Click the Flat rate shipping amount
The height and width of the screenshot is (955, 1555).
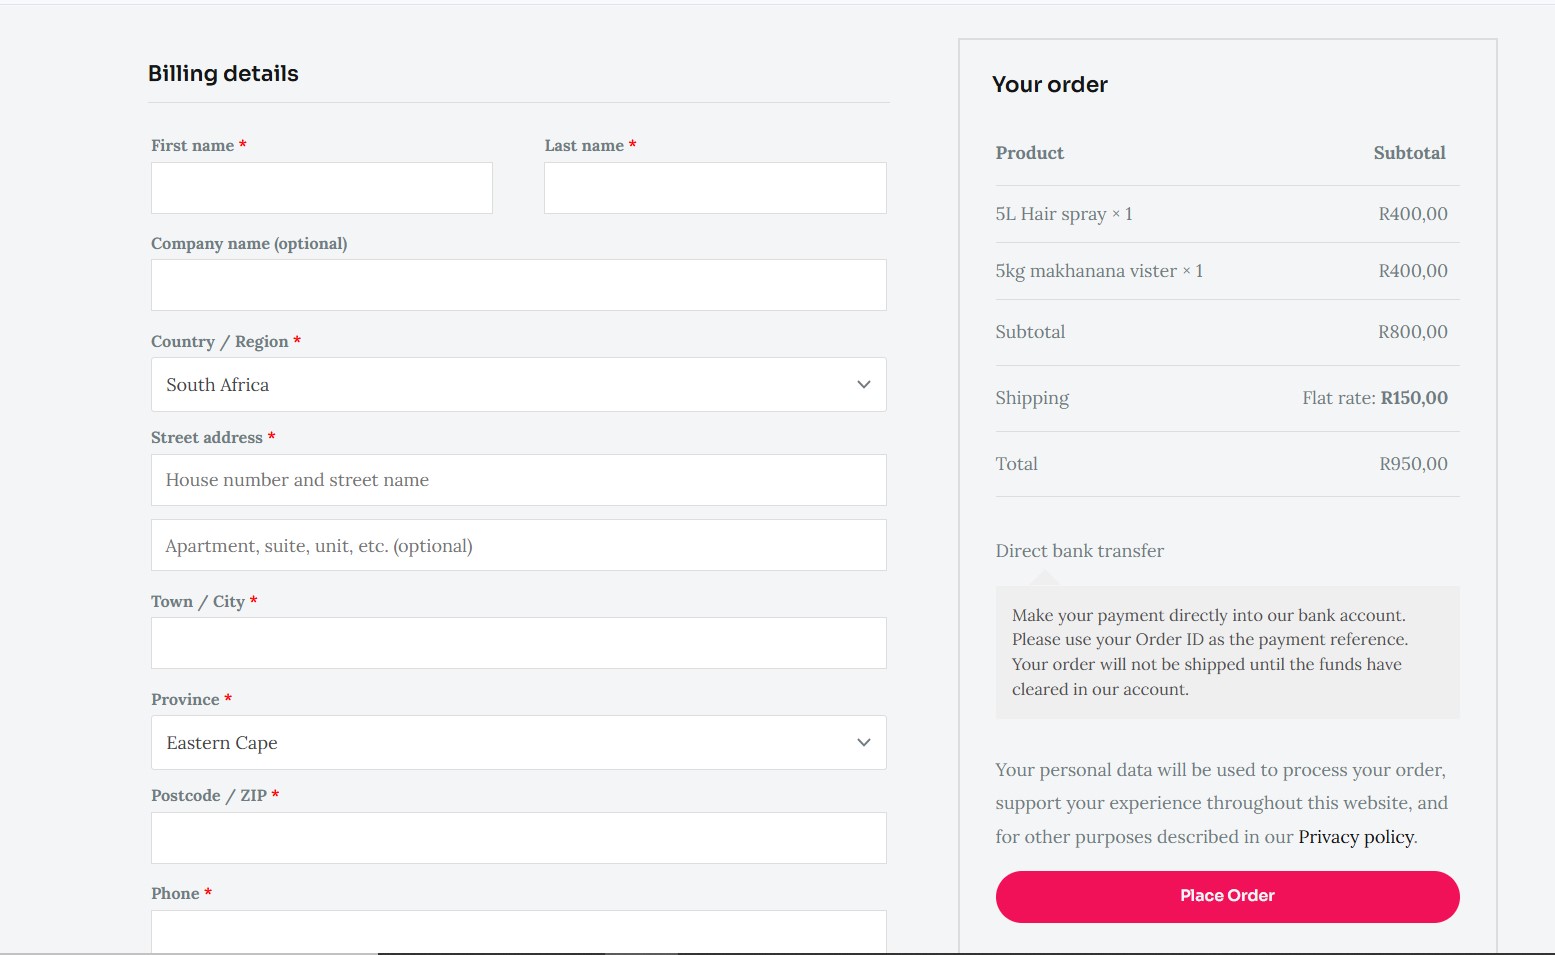[x=1374, y=398]
